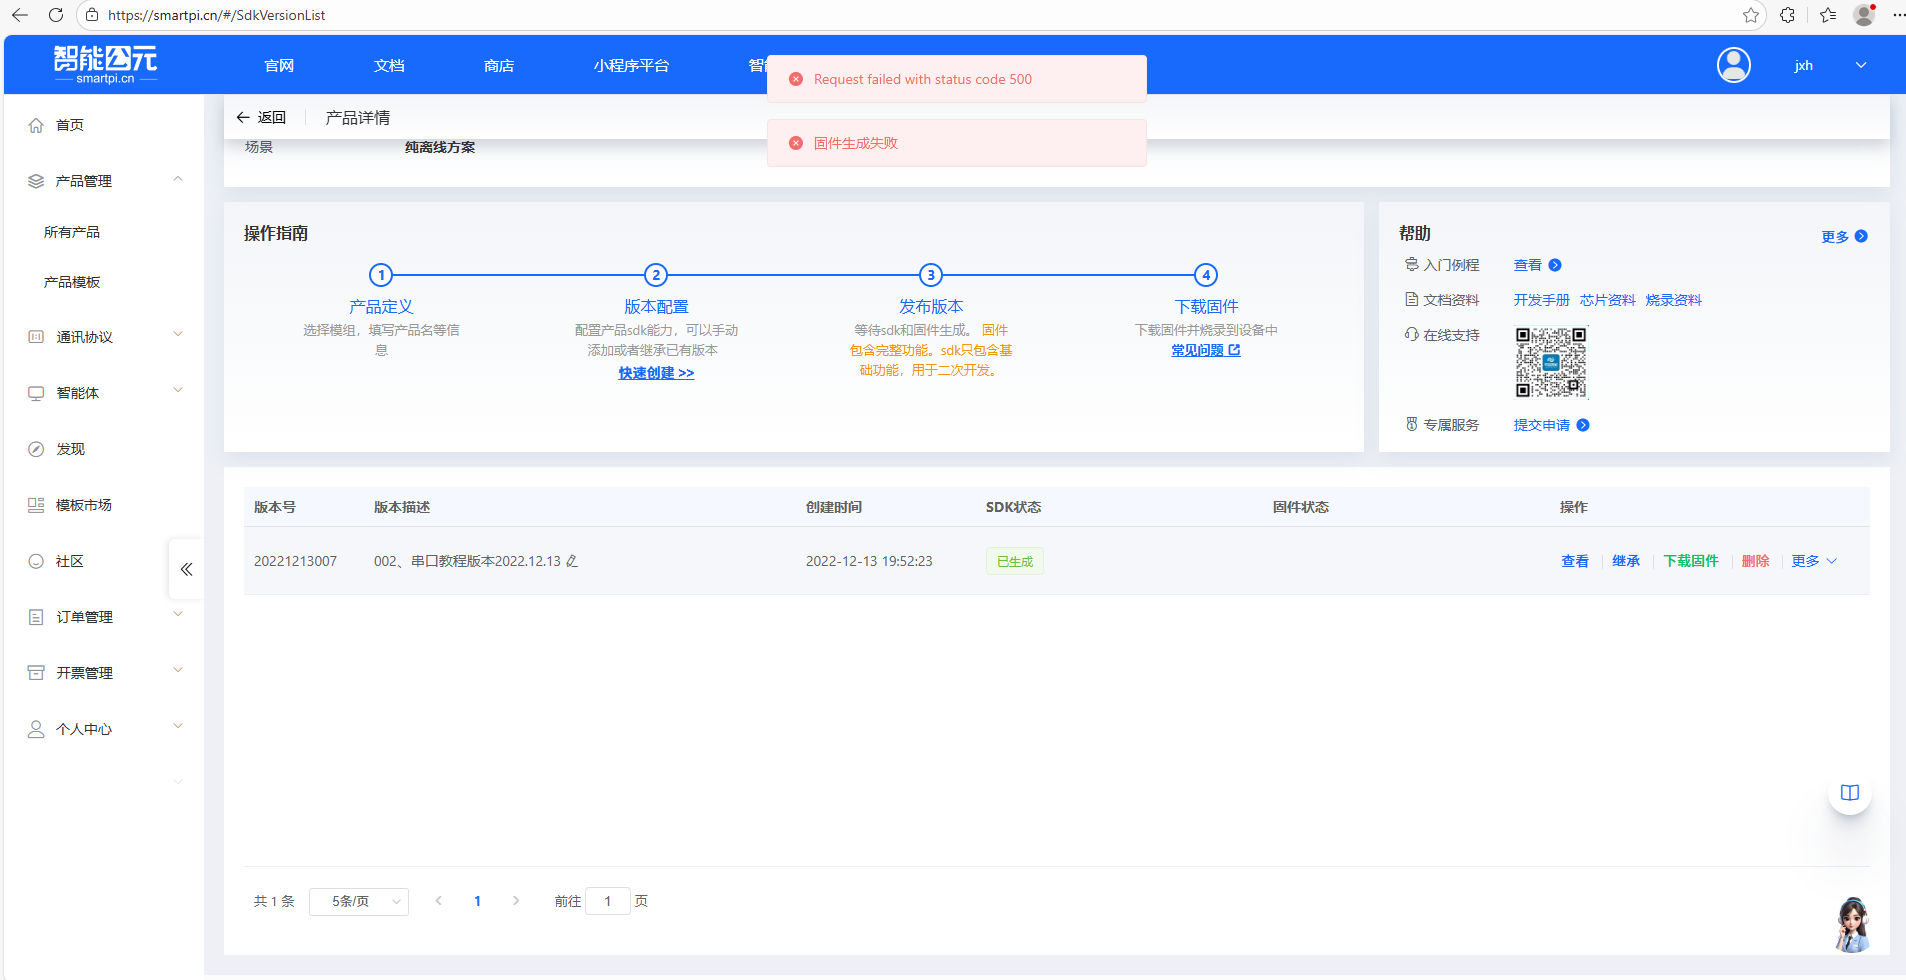Click the user avatar in top bar

[x=1732, y=64]
